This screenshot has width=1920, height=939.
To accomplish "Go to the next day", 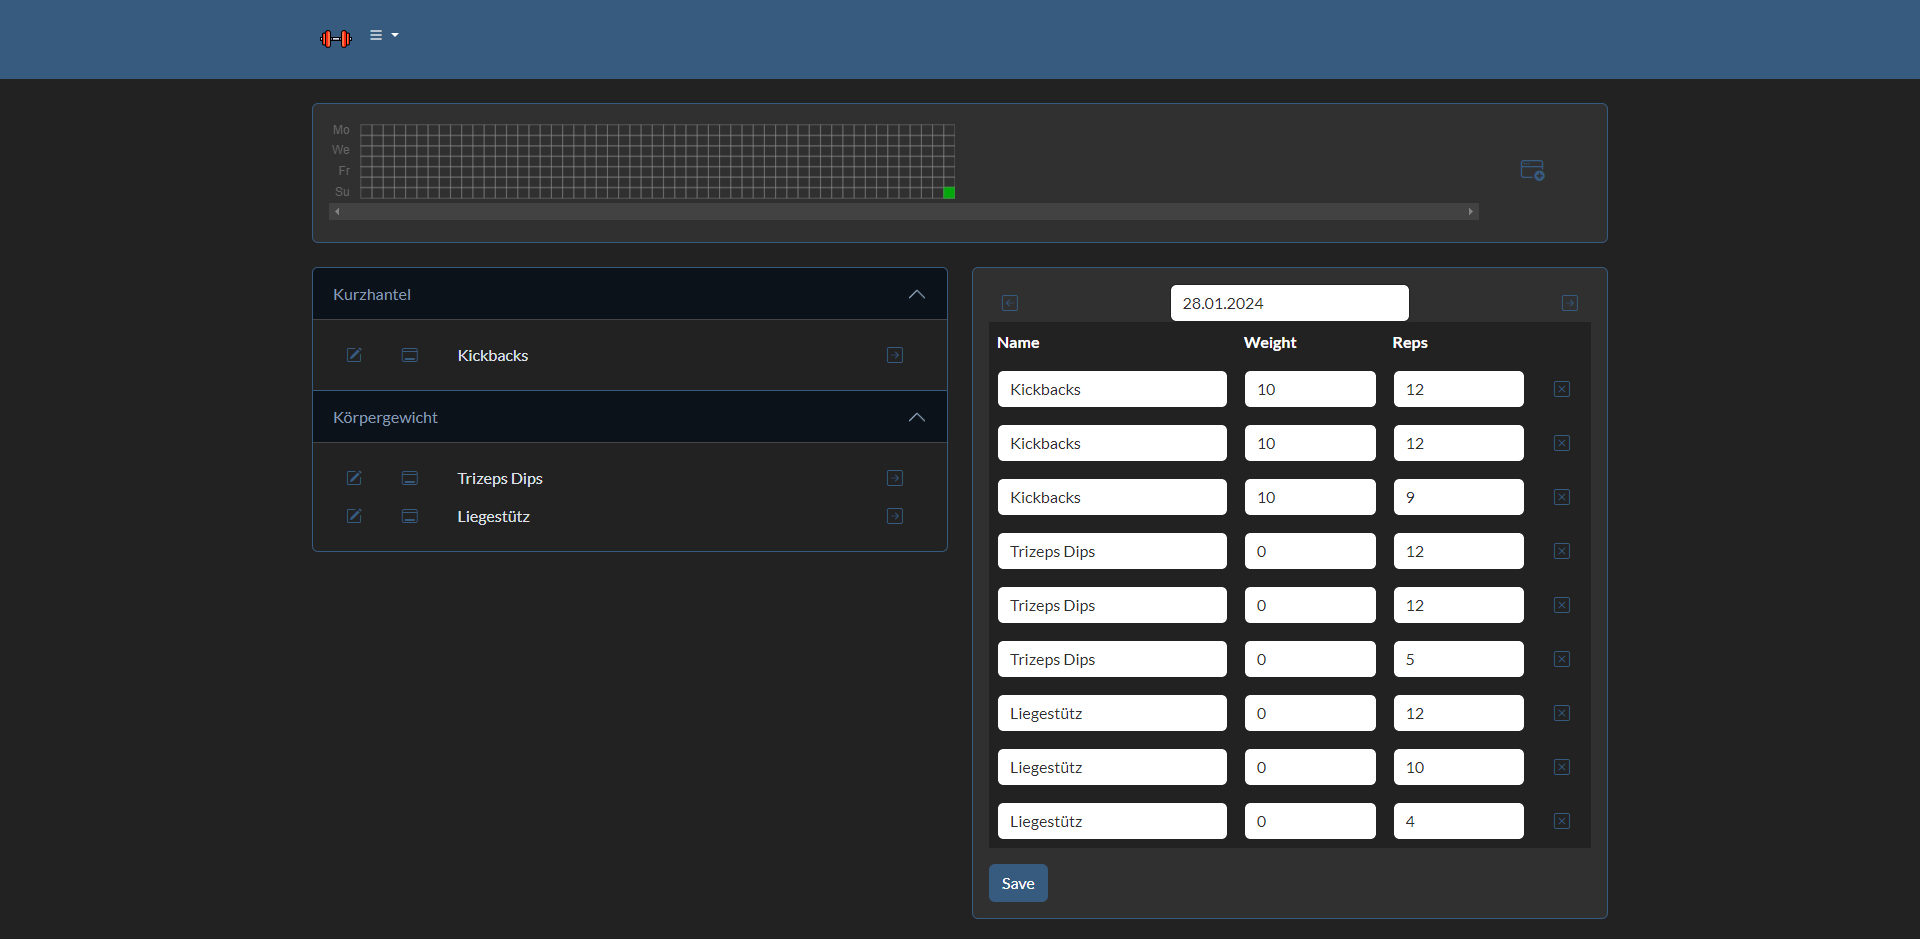I will pos(1570,303).
